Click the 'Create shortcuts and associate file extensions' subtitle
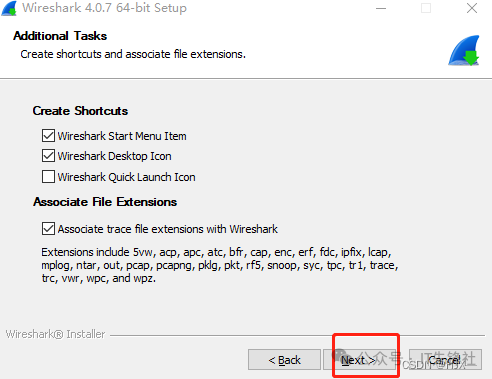The image size is (492, 379). click(133, 54)
